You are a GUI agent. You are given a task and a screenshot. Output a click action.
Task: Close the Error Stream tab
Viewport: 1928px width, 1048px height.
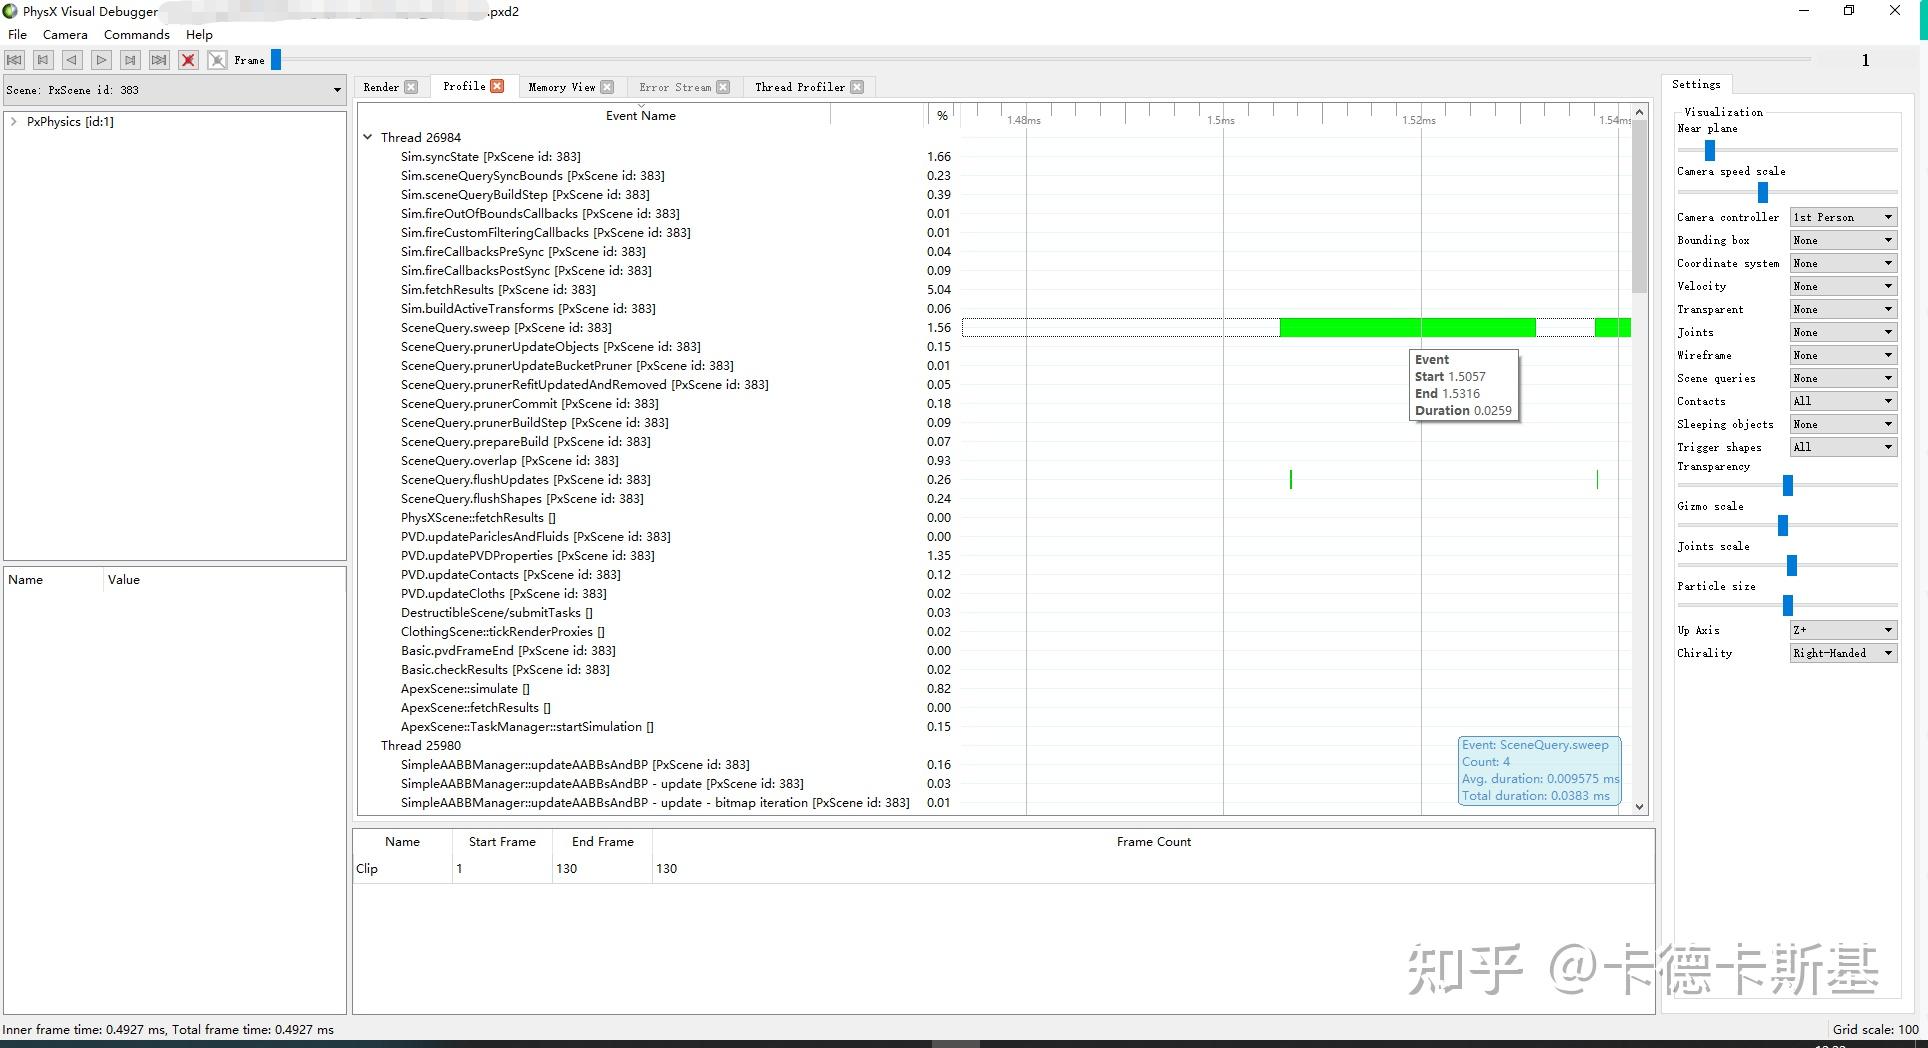tap(723, 87)
